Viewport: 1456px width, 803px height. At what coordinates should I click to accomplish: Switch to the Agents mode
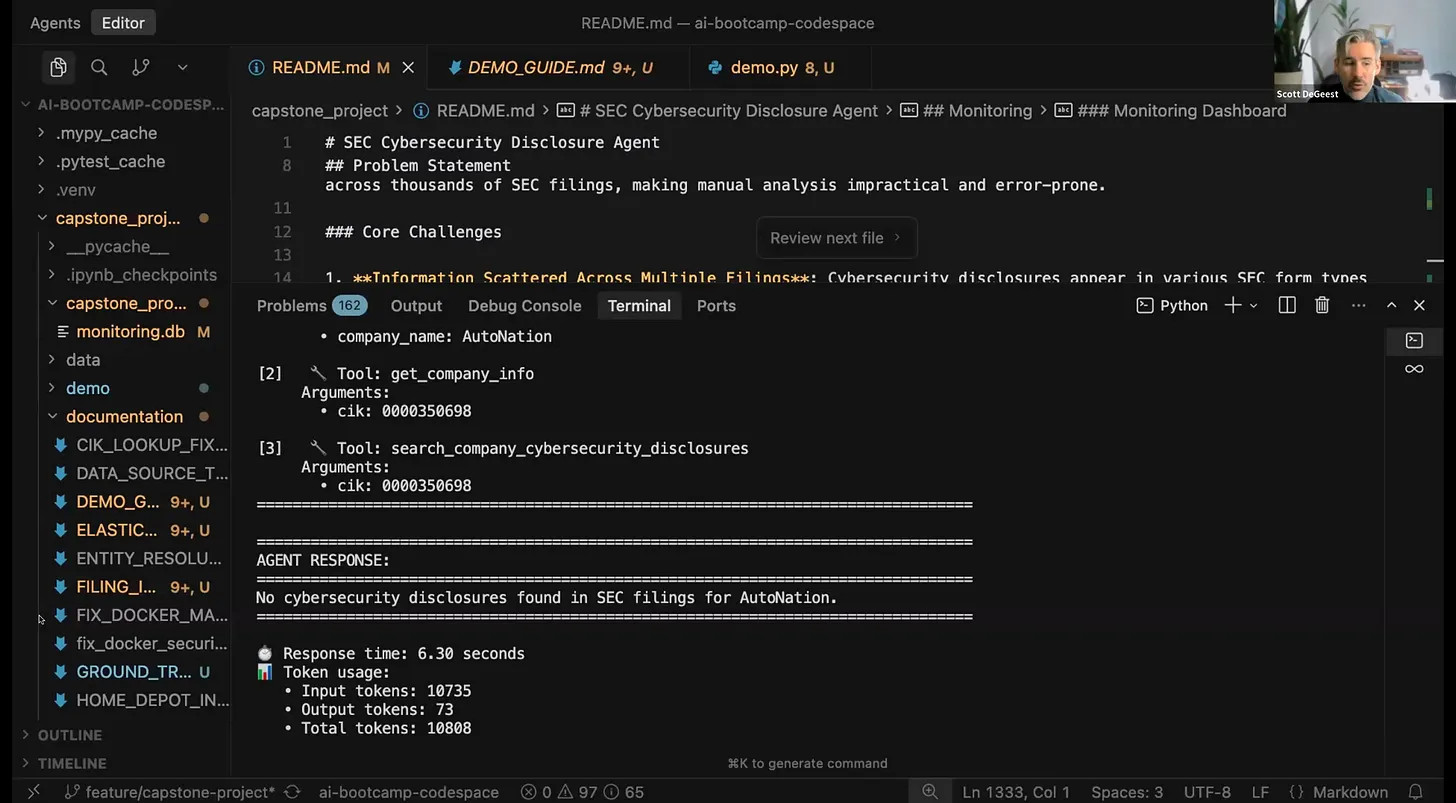[x=55, y=22]
